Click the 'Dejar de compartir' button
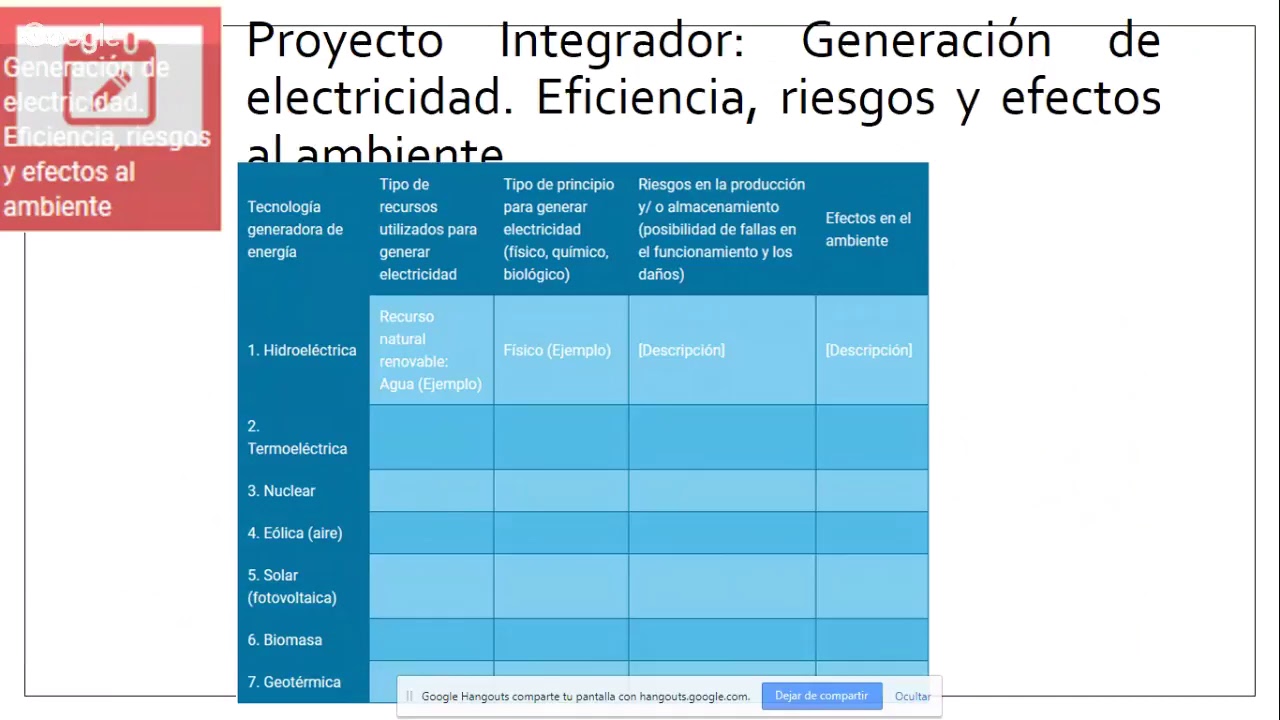Viewport: 1280px width, 720px height. coord(821,696)
